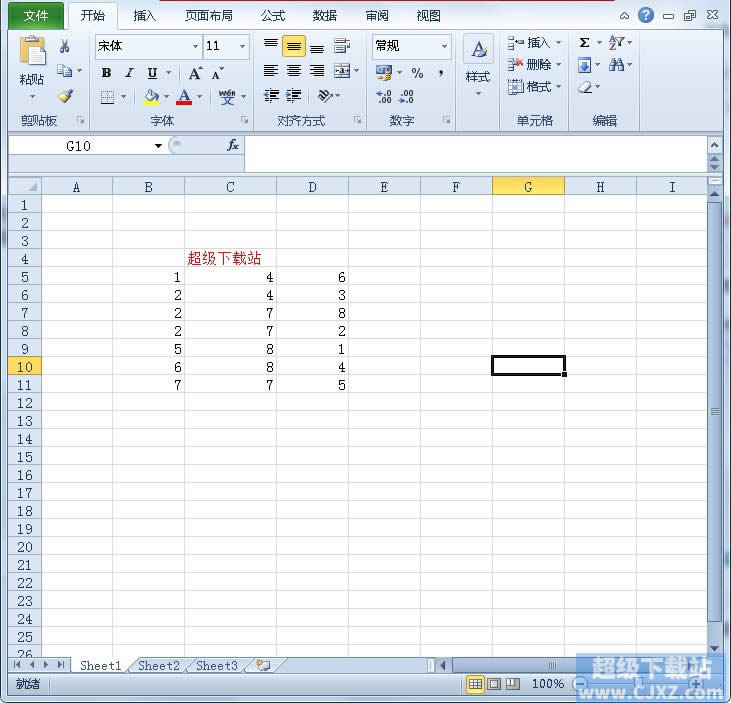Increase decimal places

(384, 96)
